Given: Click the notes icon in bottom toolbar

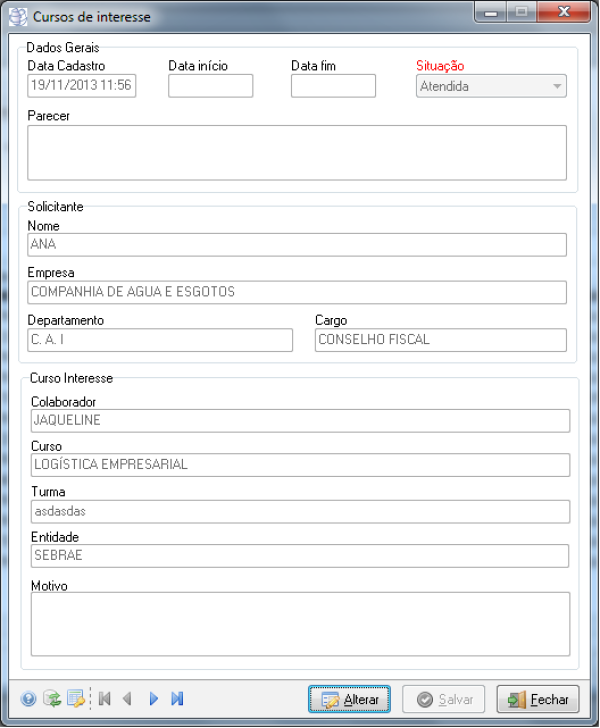Looking at the screenshot, I should click(x=76, y=699).
